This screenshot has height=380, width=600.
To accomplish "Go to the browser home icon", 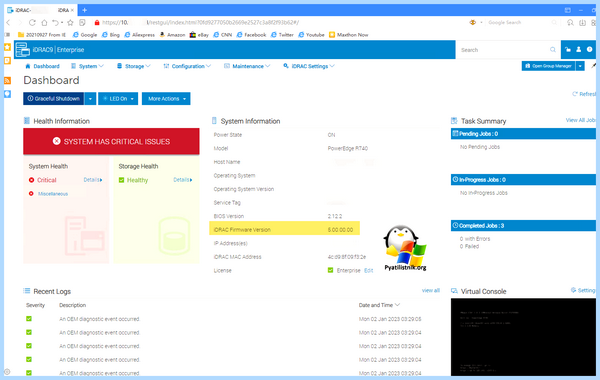I will tap(44, 23).
